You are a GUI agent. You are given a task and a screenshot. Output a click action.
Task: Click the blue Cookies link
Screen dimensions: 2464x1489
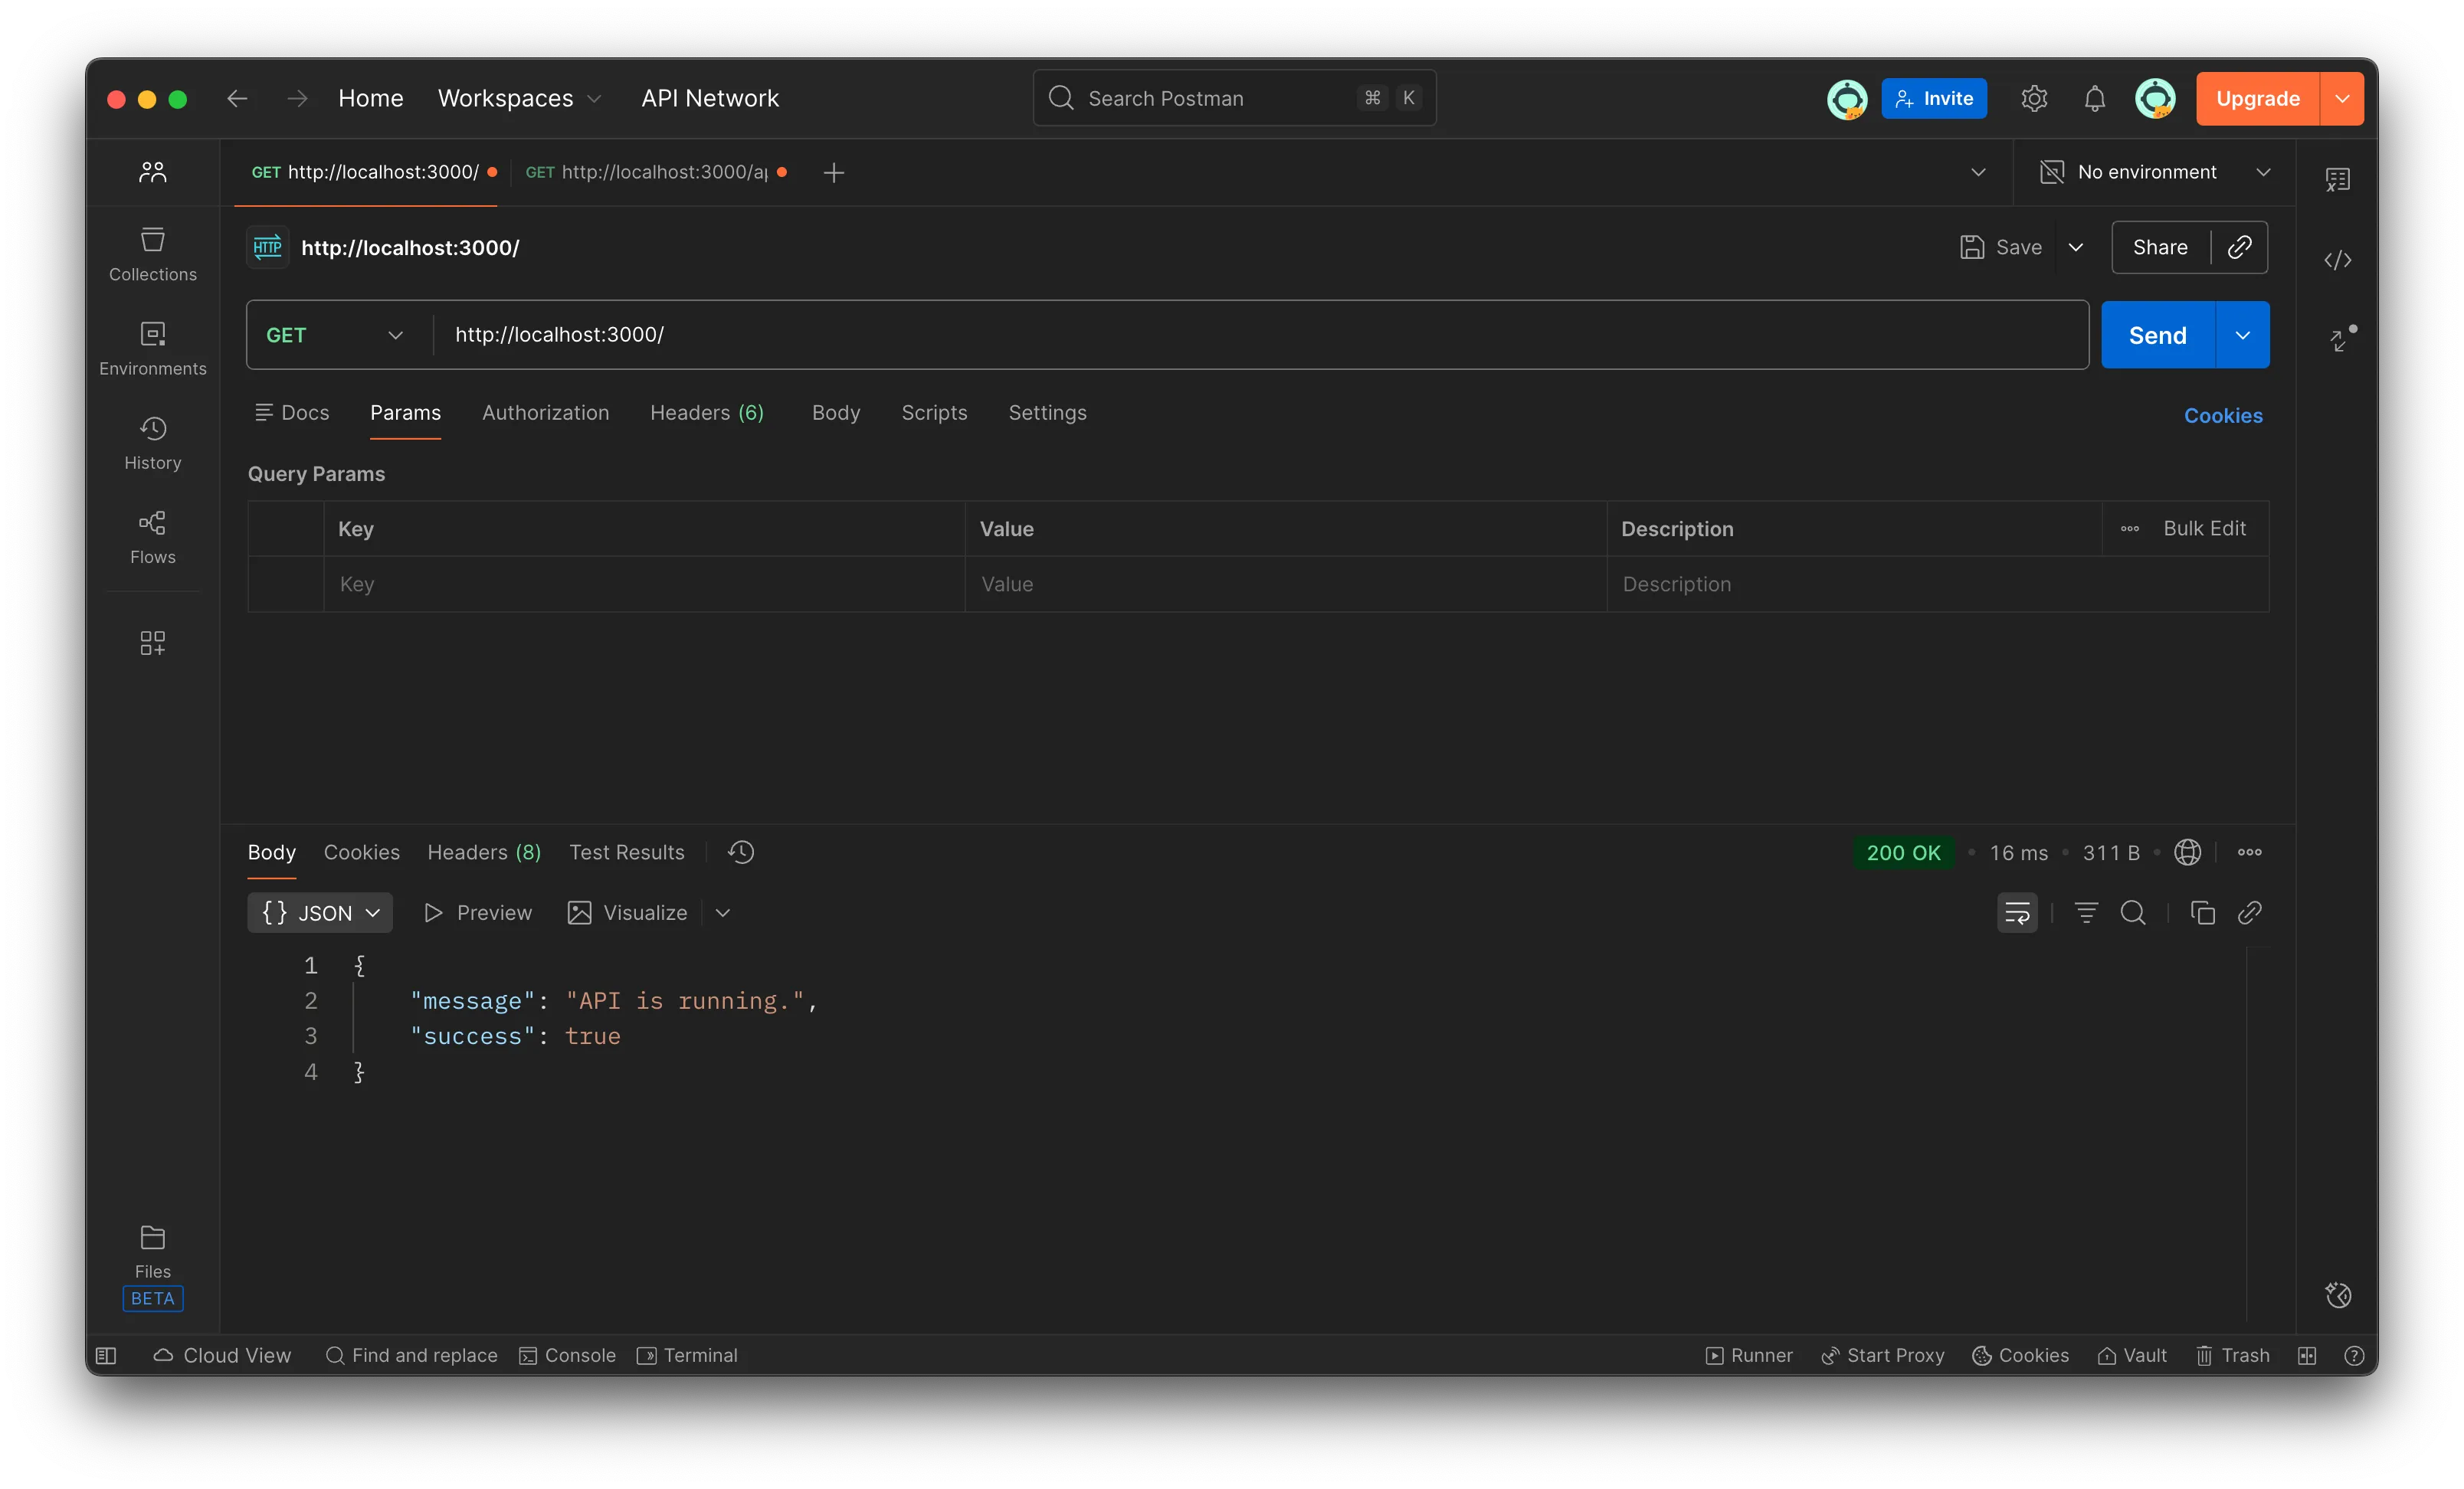pyautogui.click(x=2222, y=415)
